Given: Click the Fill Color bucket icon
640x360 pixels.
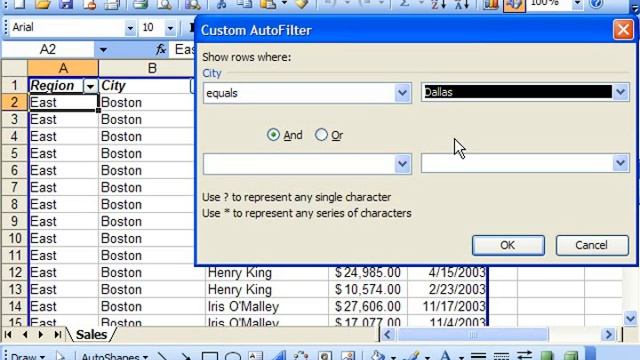Looking at the screenshot, I should (377, 356).
